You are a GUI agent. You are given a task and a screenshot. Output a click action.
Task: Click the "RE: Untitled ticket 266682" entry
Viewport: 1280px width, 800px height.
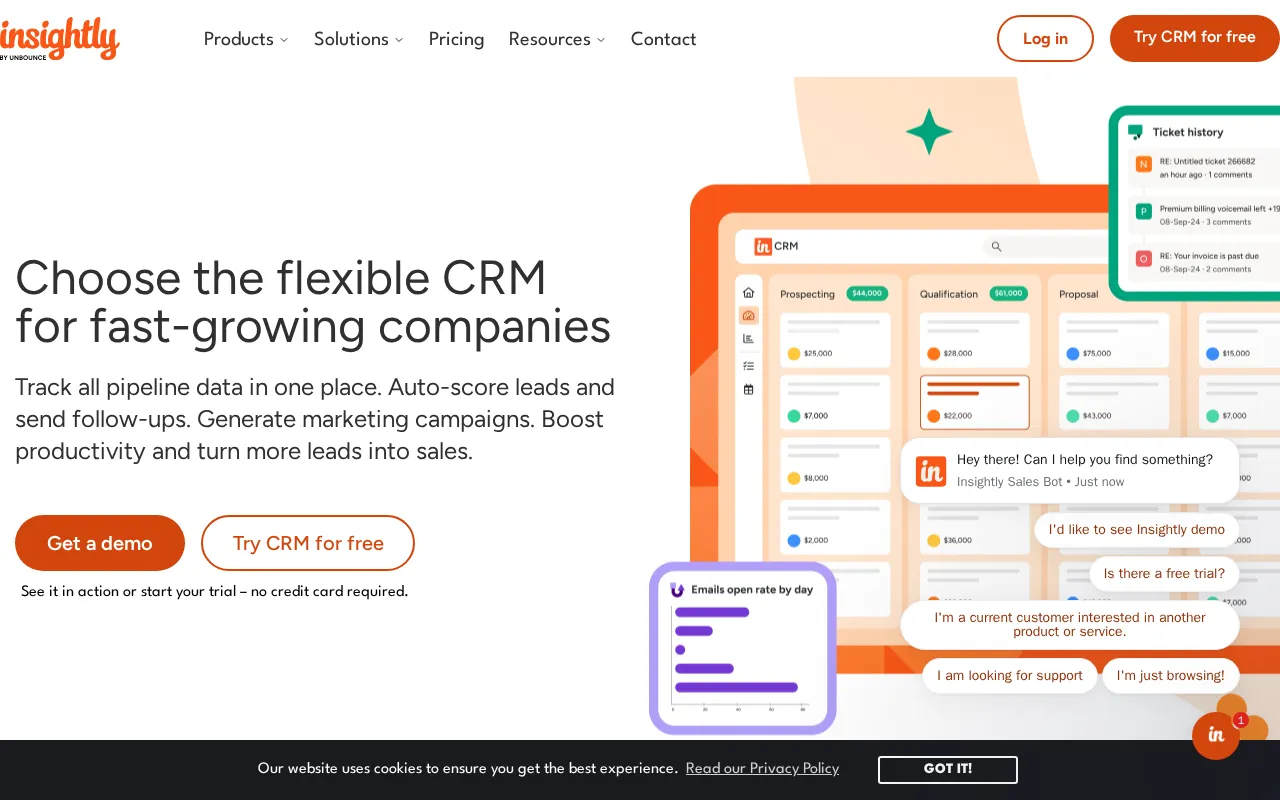click(x=1206, y=166)
